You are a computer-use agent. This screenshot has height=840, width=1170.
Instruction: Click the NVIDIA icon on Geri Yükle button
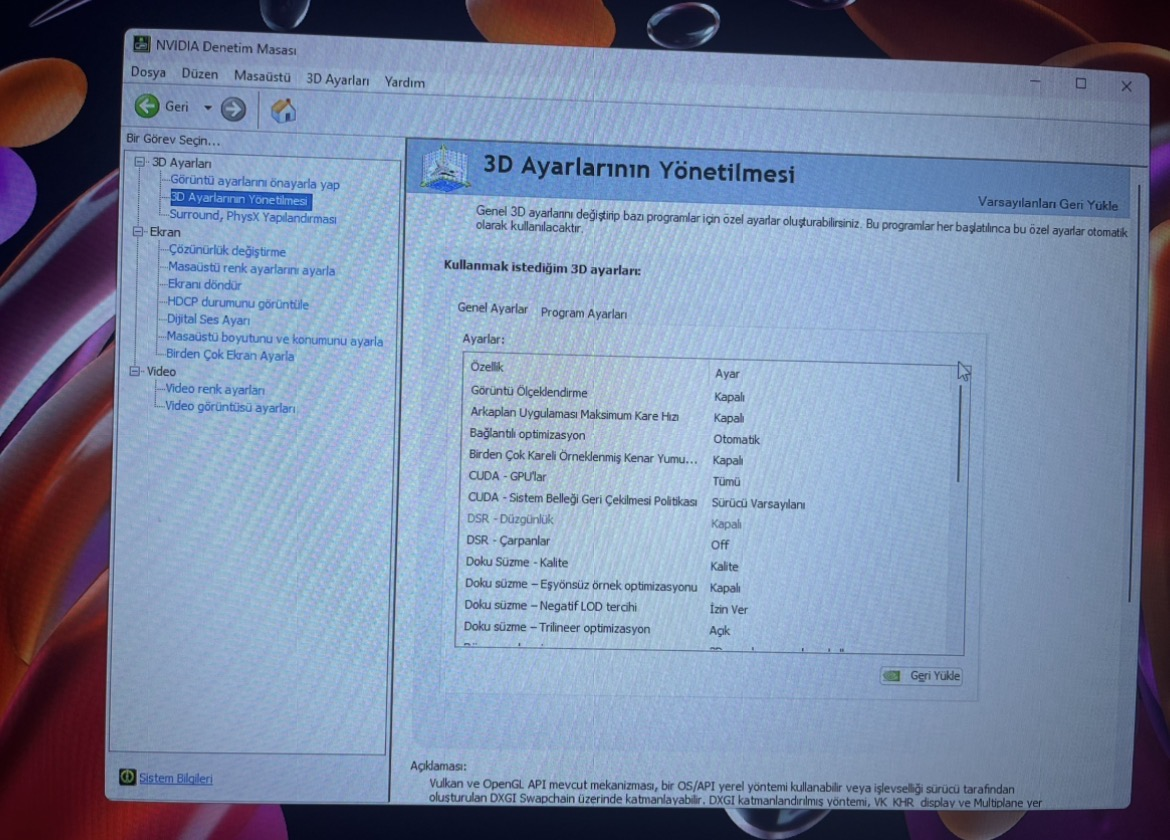tap(892, 676)
